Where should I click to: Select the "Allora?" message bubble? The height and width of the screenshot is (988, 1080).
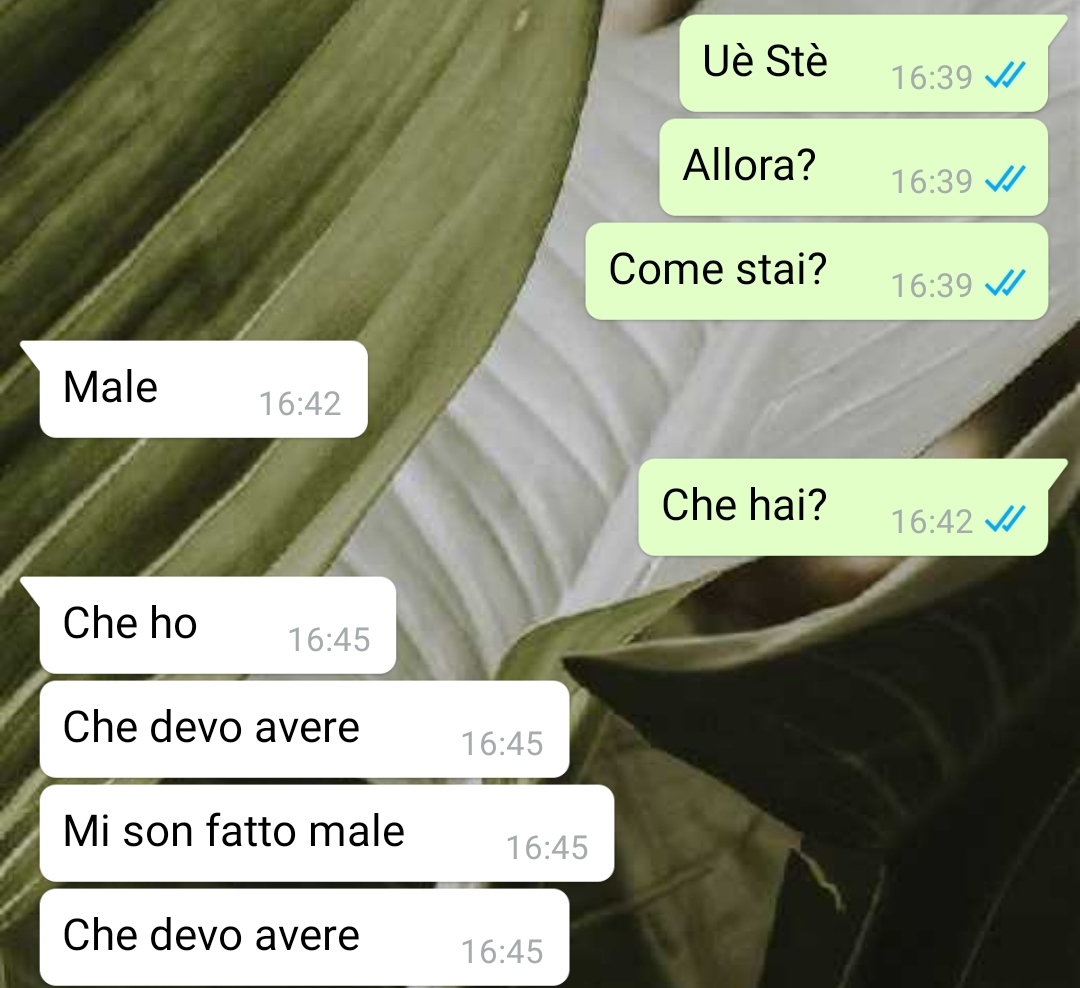point(853,167)
